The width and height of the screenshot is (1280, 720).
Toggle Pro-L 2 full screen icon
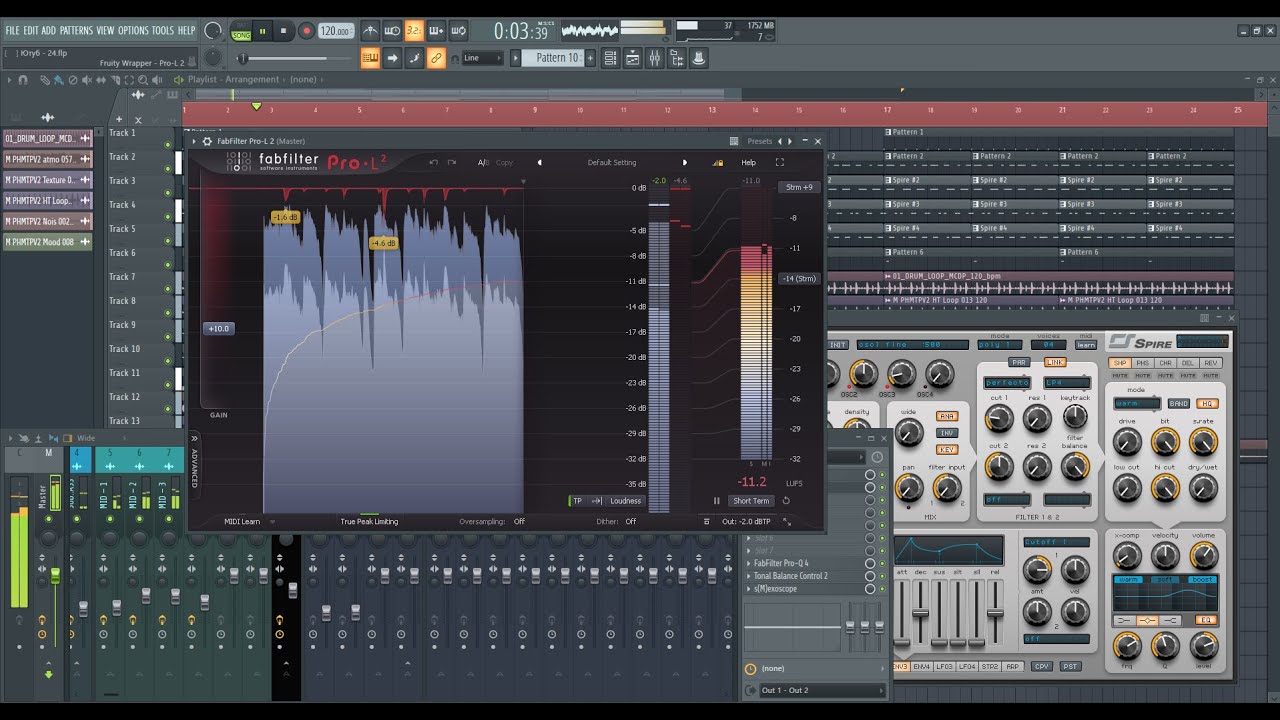pos(780,162)
